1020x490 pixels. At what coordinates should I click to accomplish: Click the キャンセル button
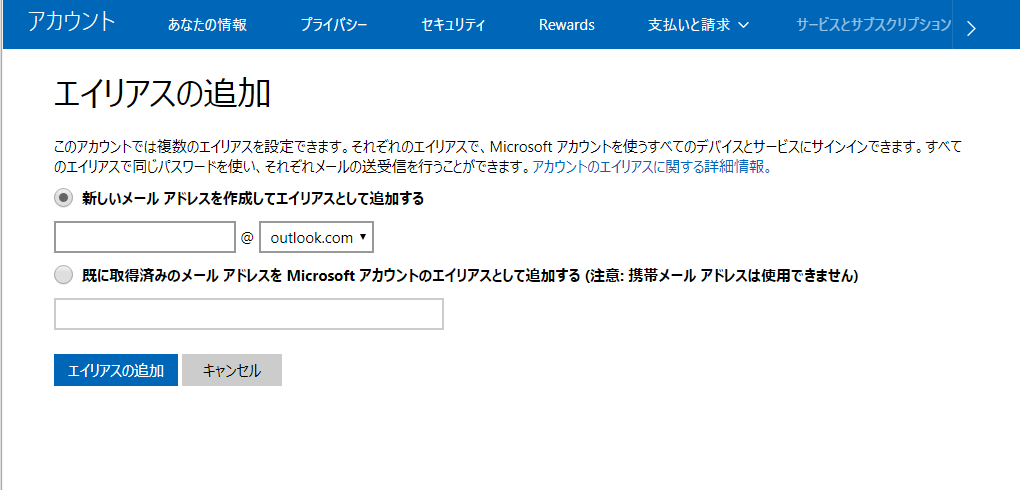pos(232,370)
